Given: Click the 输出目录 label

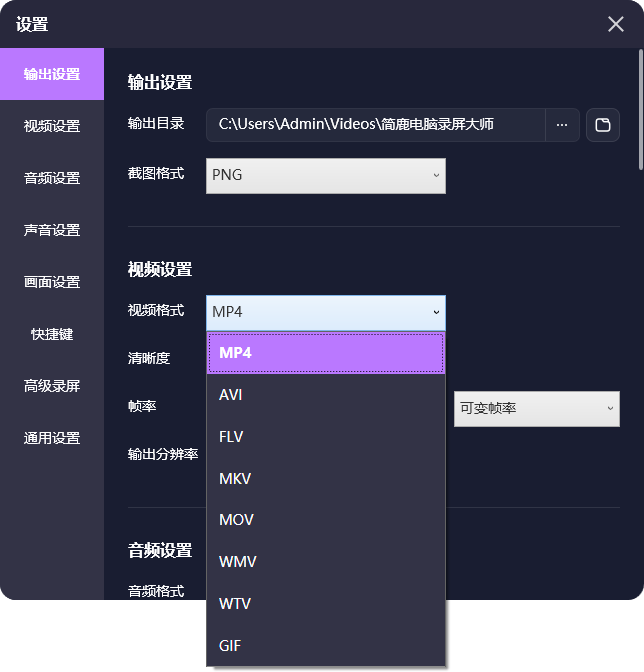Looking at the screenshot, I should pyautogui.click(x=156, y=123).
